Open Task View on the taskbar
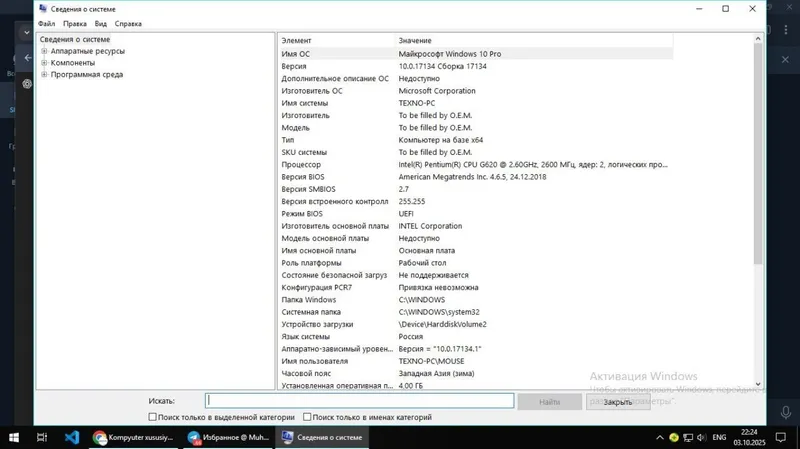Image resolution: width=800 pixels, height=449 pixels. [42, 437]
